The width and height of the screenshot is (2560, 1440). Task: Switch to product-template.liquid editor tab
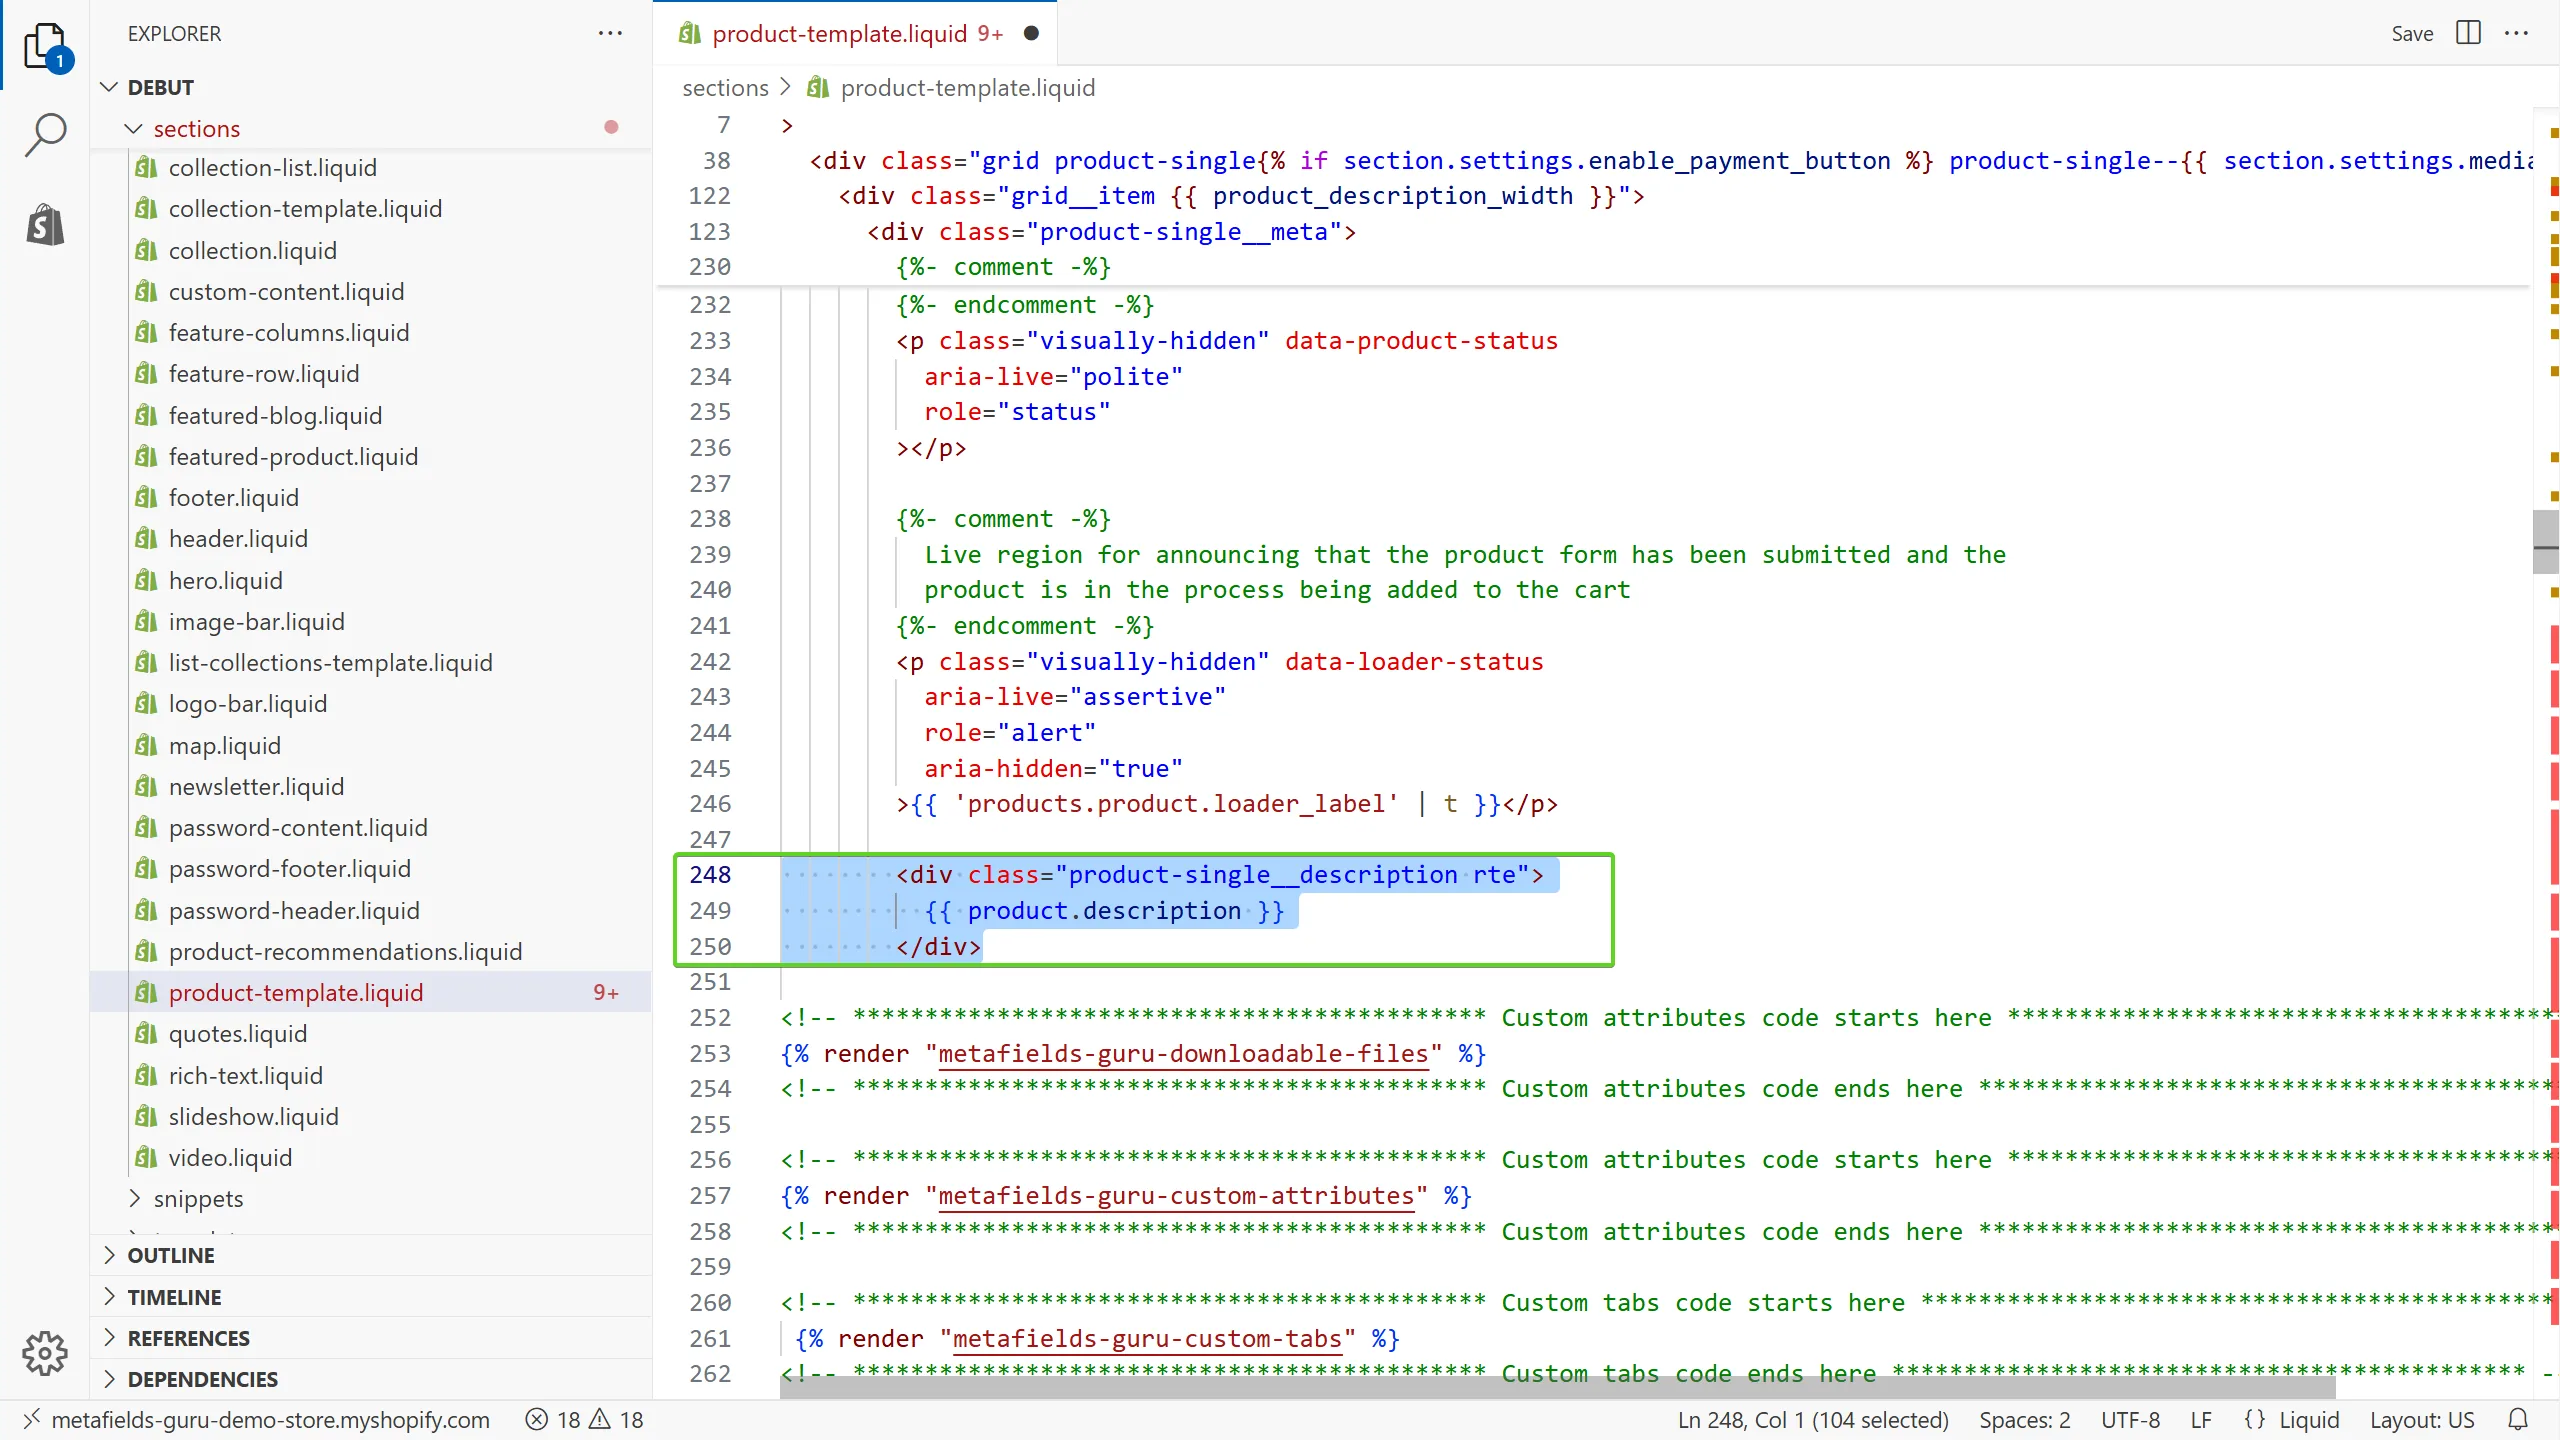click(855, 33)
